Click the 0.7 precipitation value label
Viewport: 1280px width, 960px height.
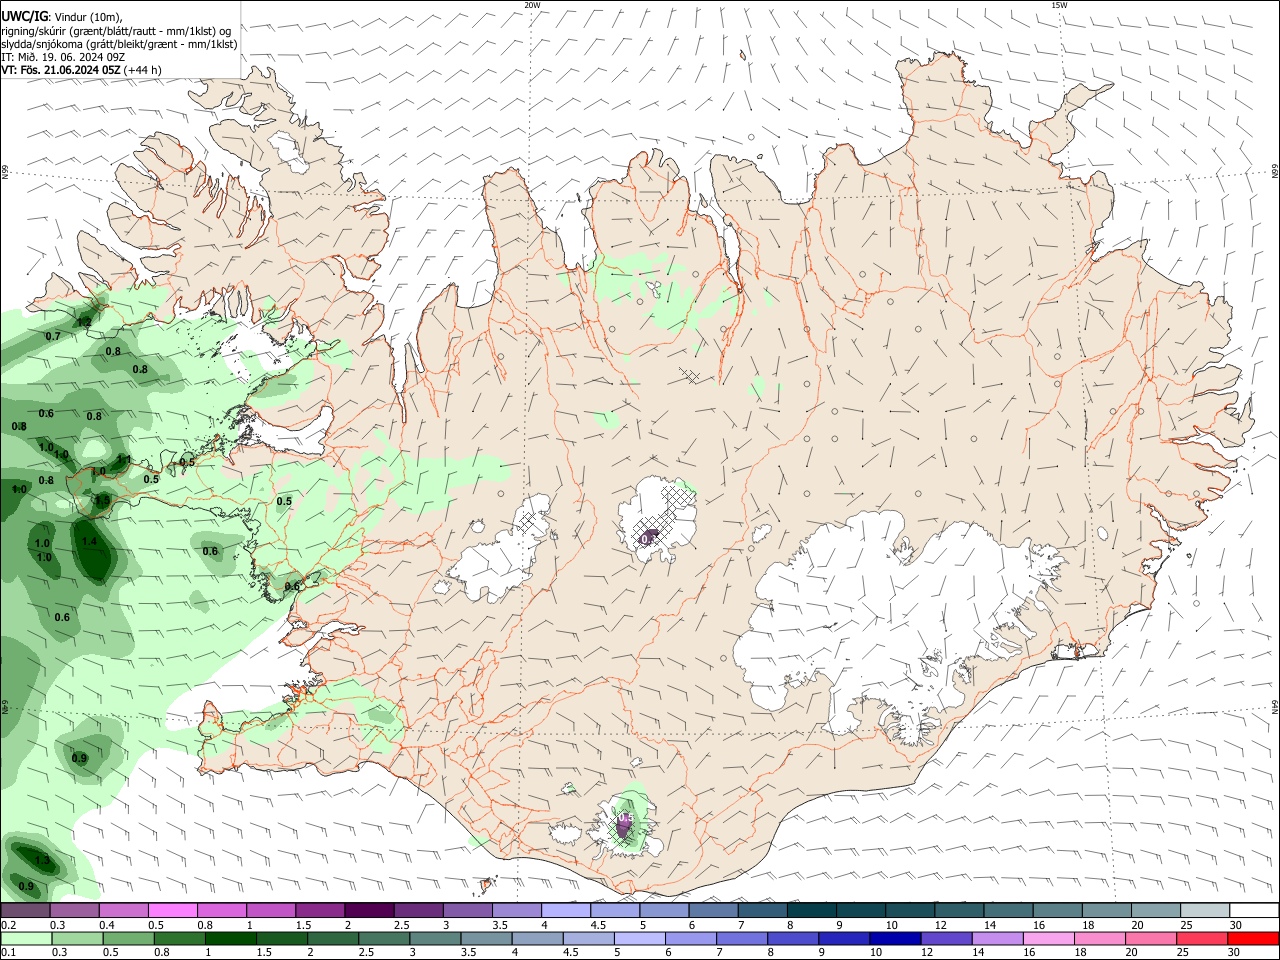click(x=53, y=336)
